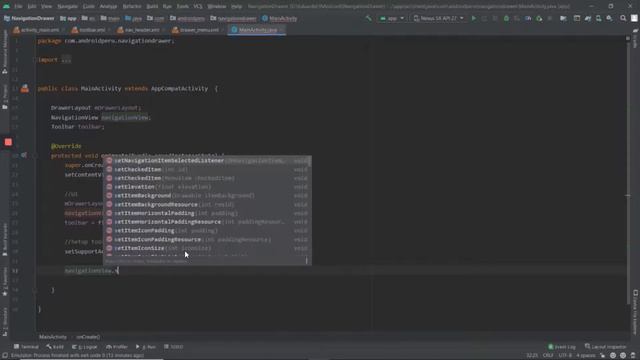Viewport: 640px width, 360px height.
Task: Click the onCreate override gutter icon
Action: pos(24,155)
